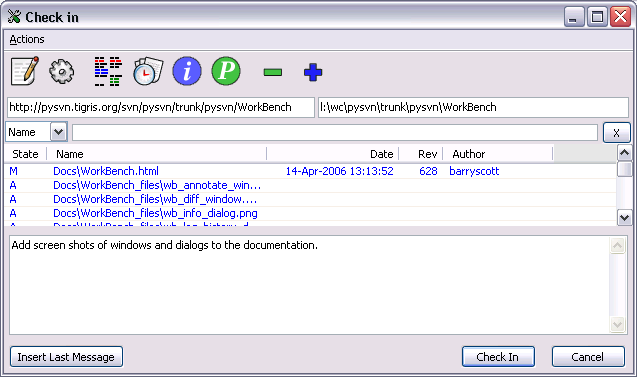Click the gear shell command icon
637x377 pixels.
[x=61, y=72]
